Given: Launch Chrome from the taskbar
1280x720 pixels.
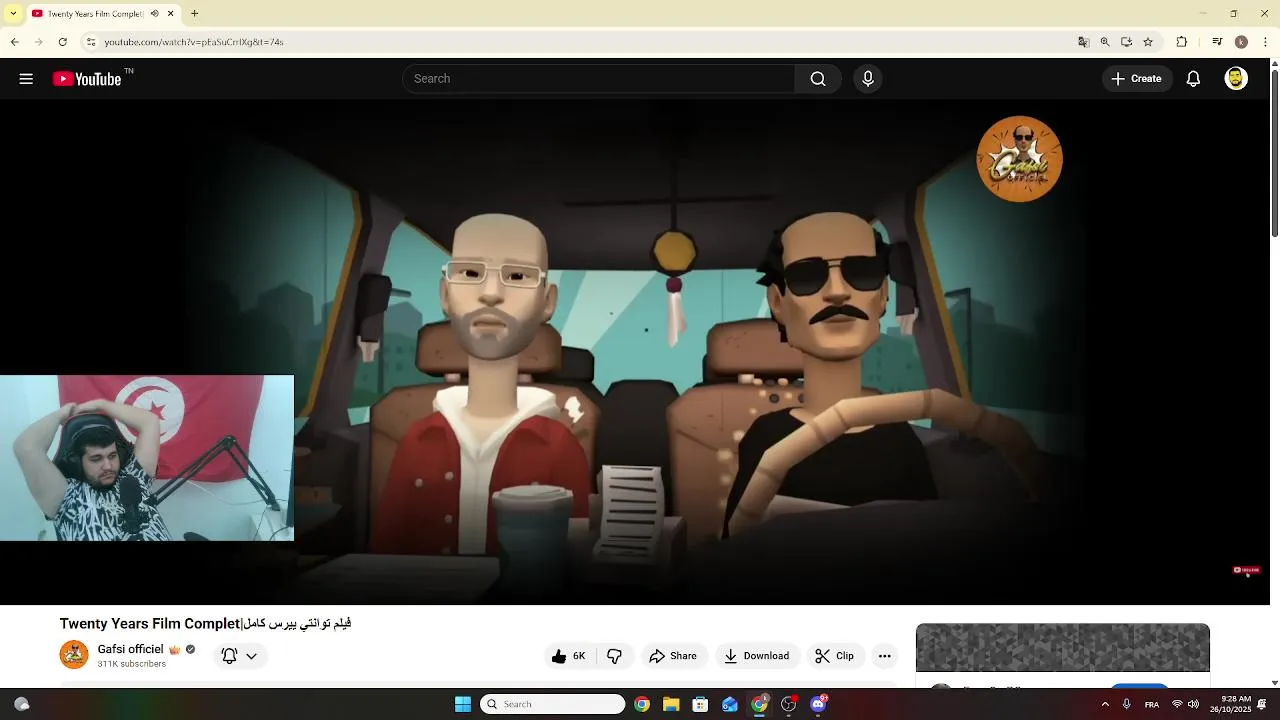Looking at the screenshot, I should 642,704.
